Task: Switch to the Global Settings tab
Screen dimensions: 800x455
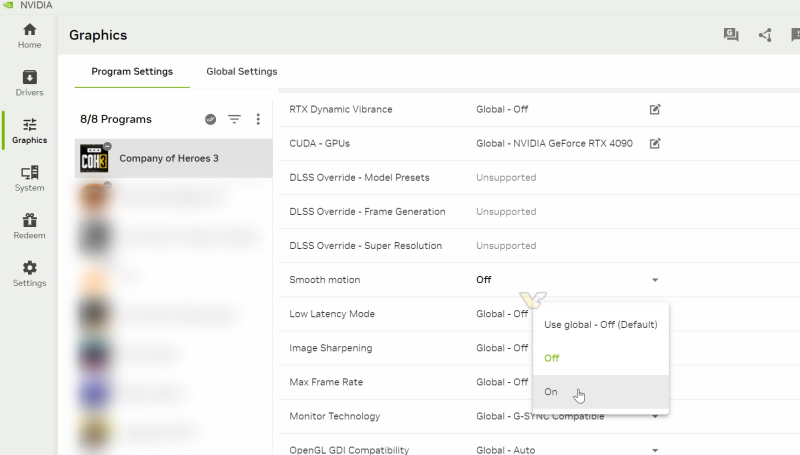Action: click(x=241, y=71)
